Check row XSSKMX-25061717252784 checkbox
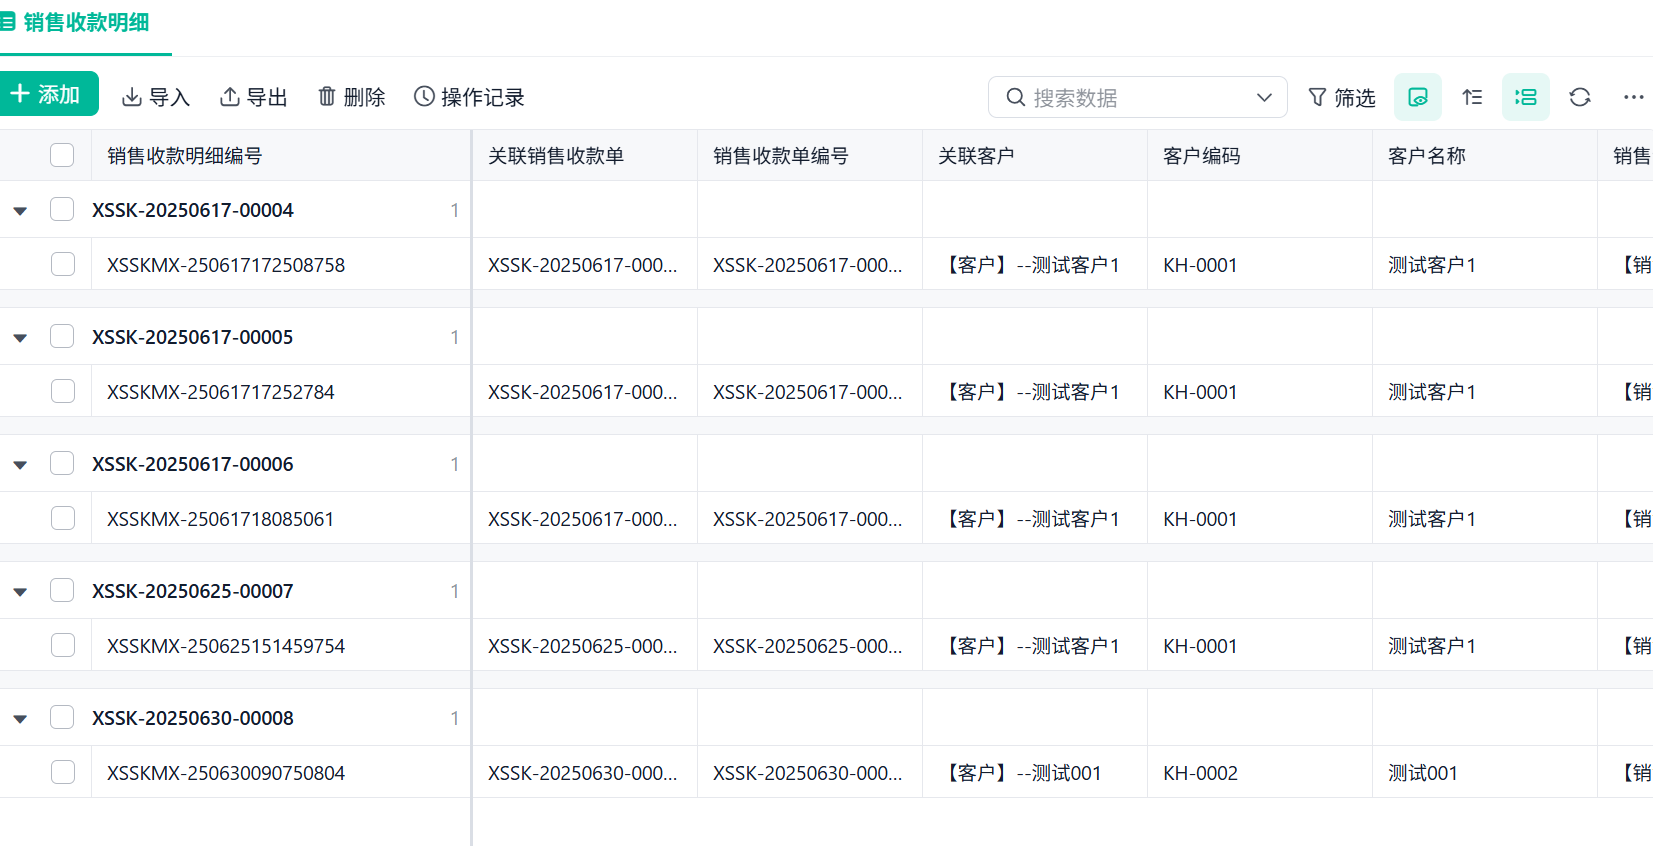Viewport: 1653px width, 846px height. point(63,391)
